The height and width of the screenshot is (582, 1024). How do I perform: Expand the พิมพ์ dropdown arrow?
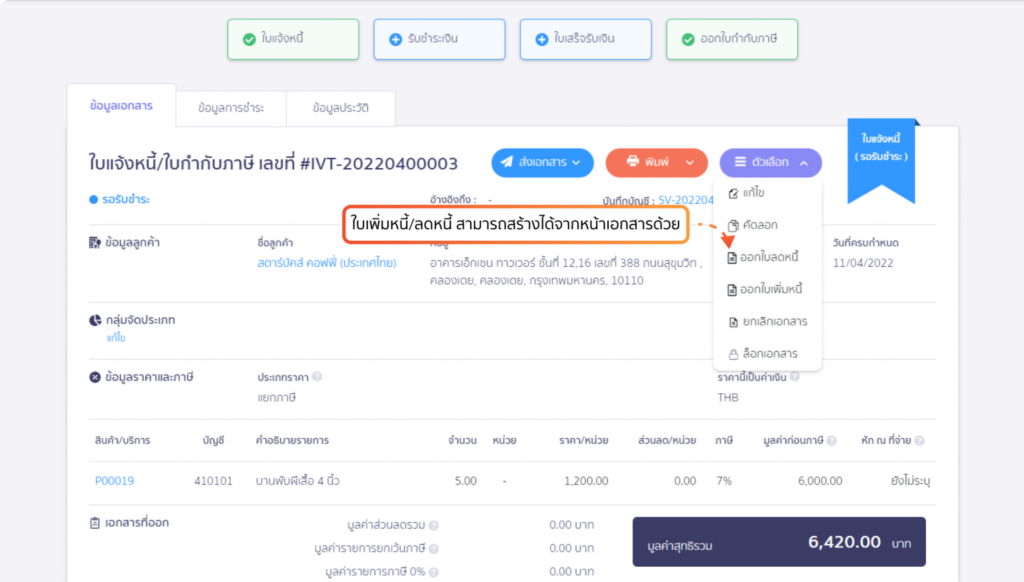pyautogui.click(x=690, y=163)
